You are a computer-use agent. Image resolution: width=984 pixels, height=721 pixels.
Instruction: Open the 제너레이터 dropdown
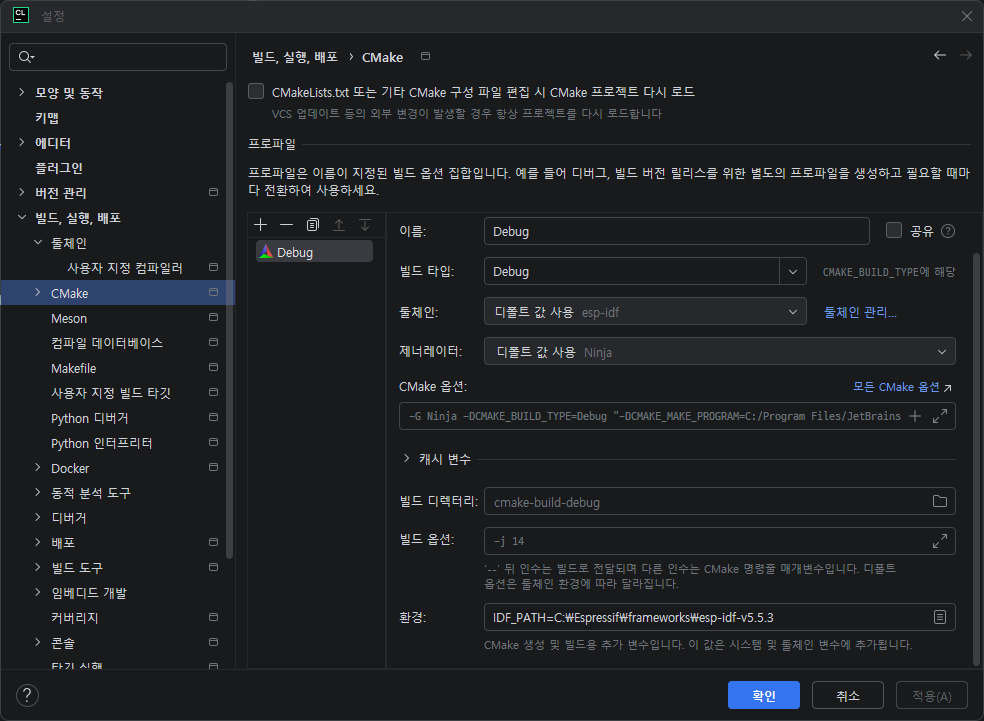click(941, 352)
